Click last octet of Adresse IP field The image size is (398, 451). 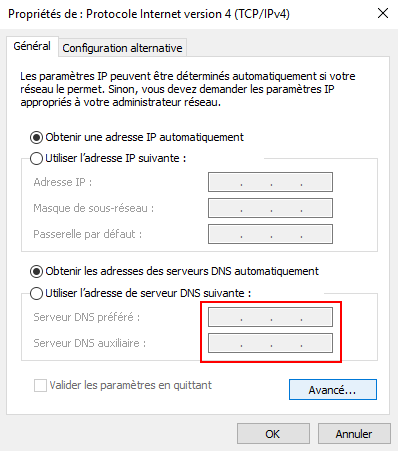point(316,182)
